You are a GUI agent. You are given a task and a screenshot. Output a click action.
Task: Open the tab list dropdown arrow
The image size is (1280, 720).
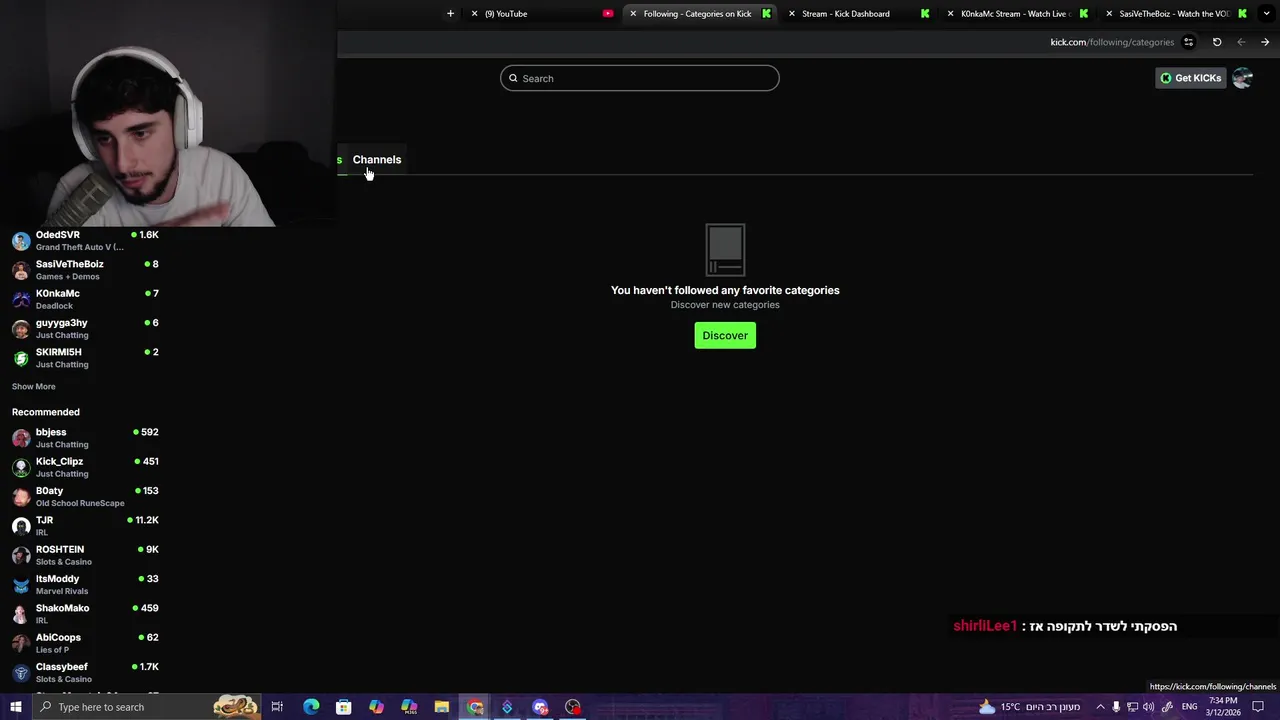tap(1266, 14)
